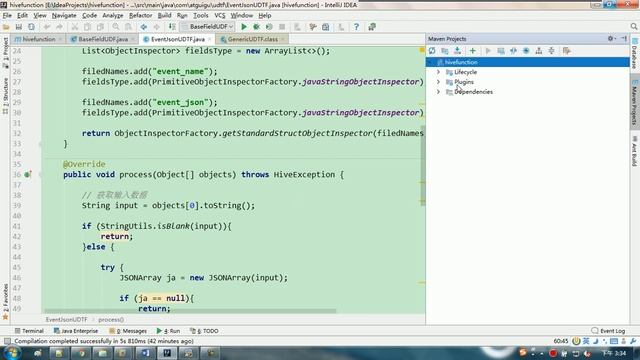Open the Navigate menu
Image resolution: width=640 pixels, height=360 pixels.
tap(64, 16)
